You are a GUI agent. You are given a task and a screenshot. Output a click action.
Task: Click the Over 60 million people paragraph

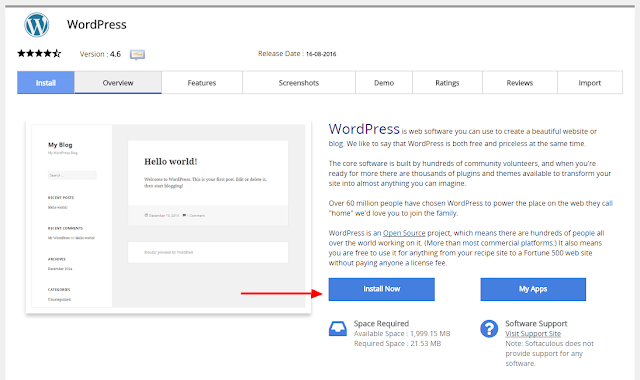[x=471, y=208]
